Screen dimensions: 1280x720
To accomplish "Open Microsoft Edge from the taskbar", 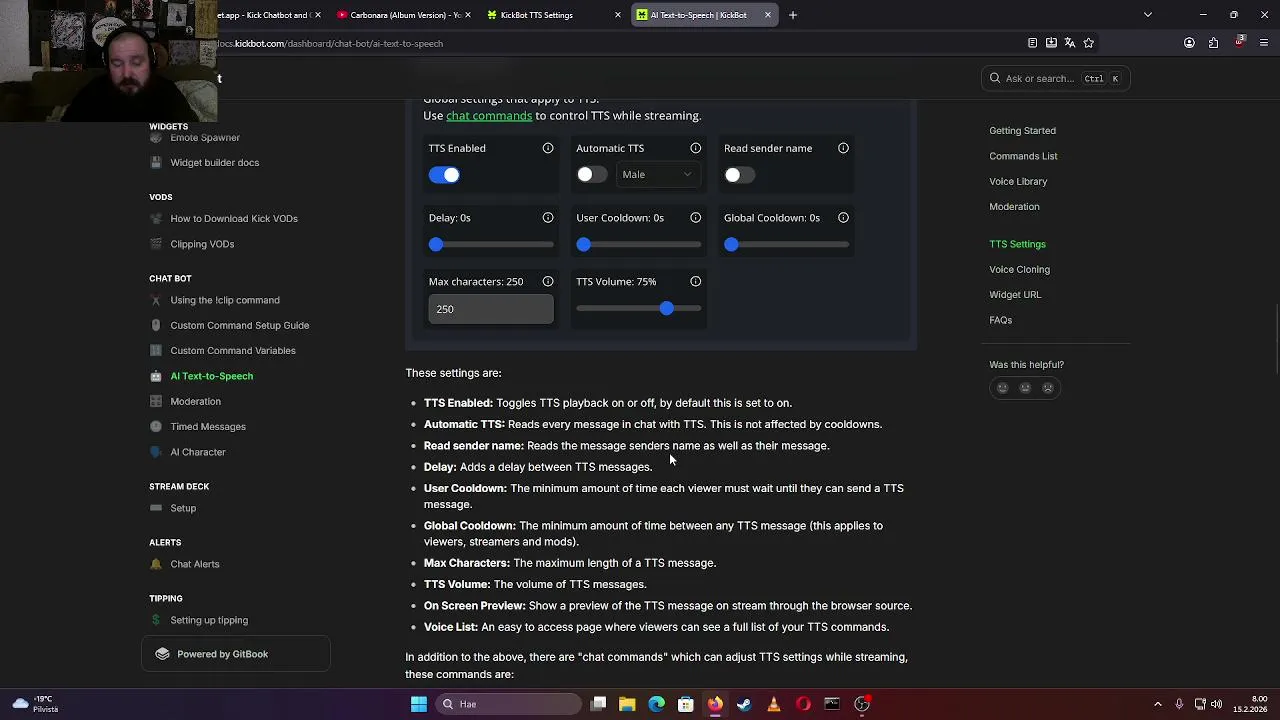I will [x=656, y=704].
